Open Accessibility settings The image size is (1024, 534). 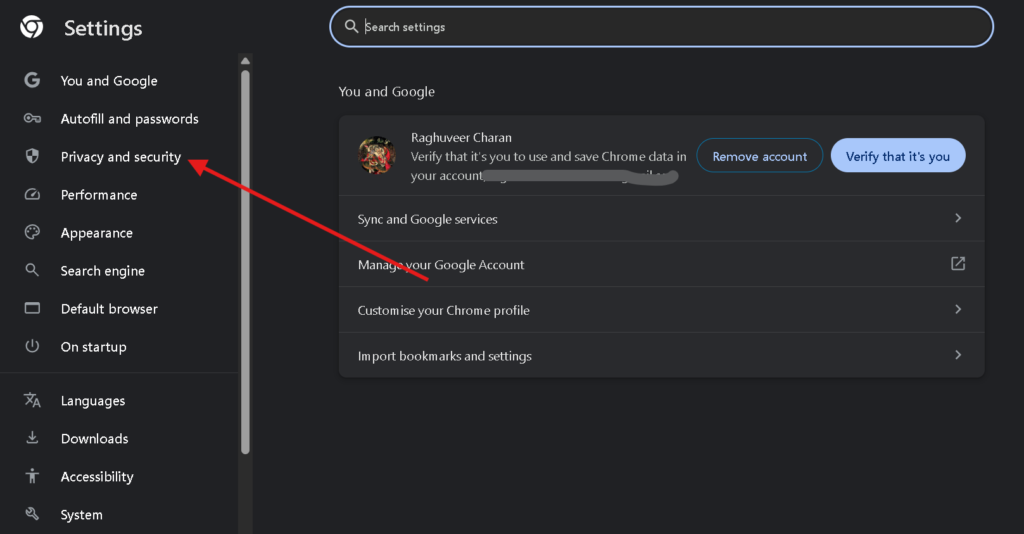97,477
